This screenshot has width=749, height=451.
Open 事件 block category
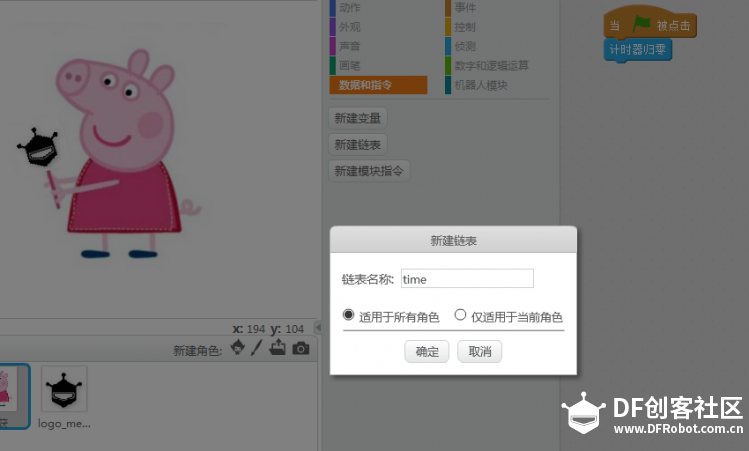[465, 8]
